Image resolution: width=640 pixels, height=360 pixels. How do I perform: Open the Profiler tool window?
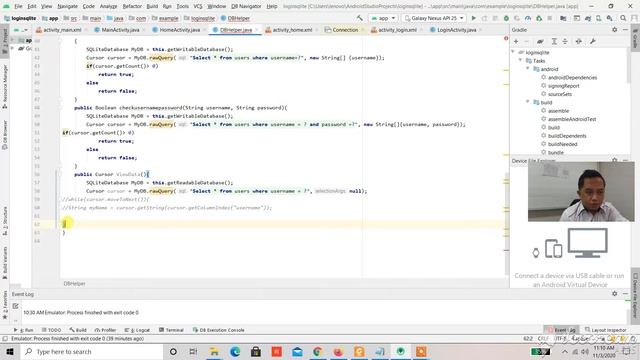click(x=105, y=330)
